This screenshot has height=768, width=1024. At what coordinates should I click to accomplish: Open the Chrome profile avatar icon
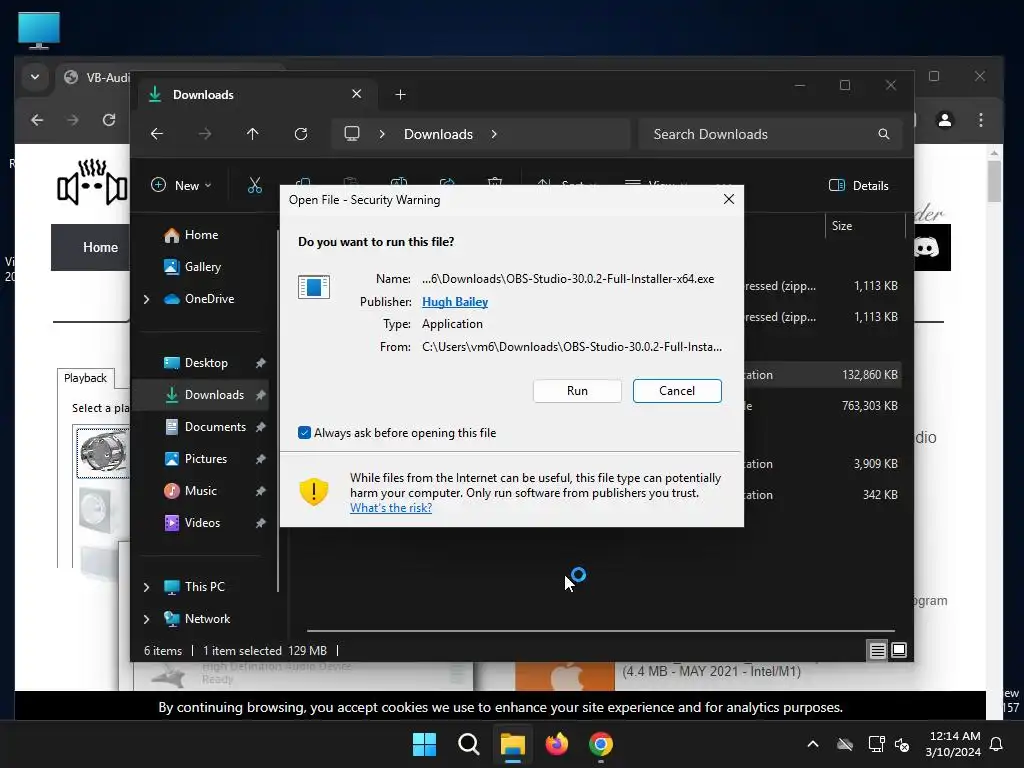[944, 120]
